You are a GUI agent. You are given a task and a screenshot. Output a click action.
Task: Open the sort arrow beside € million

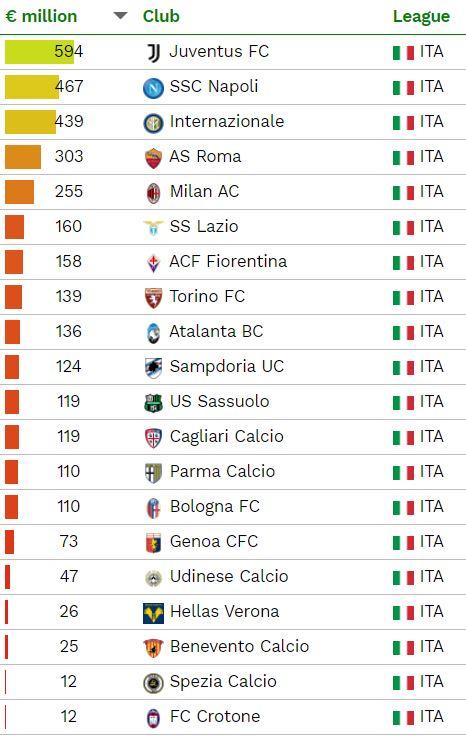[121, 16]
